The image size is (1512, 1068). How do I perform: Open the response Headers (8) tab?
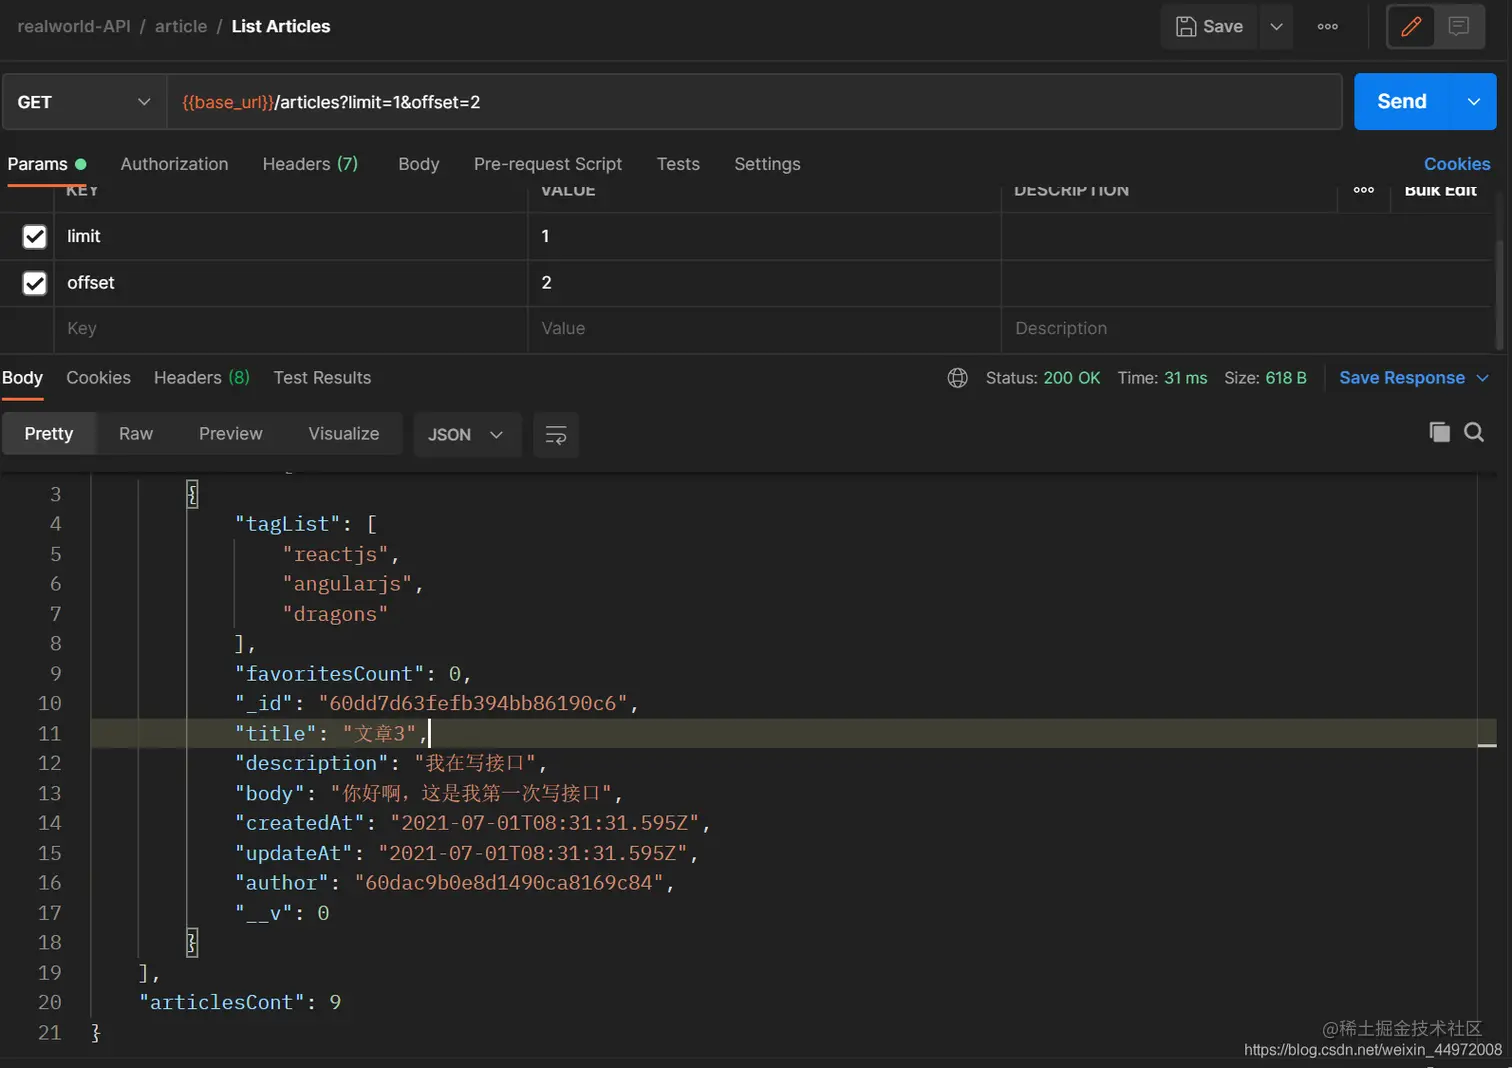pyautogui.click(x=201, y=378)
